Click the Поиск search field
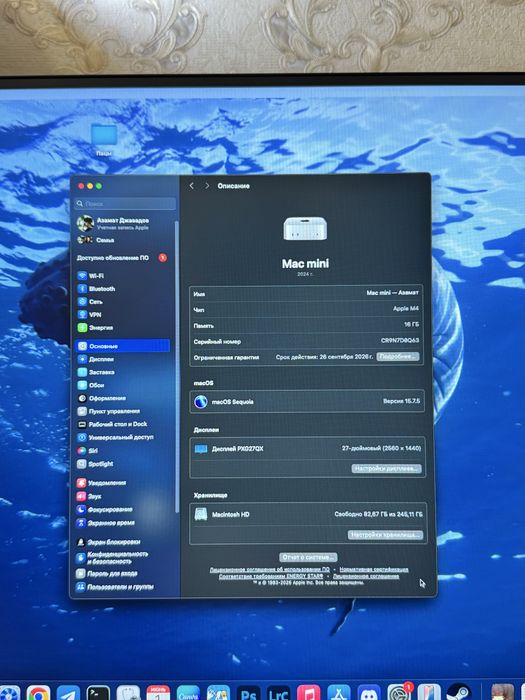The image size is (525, 700). (x=125, y=204)
